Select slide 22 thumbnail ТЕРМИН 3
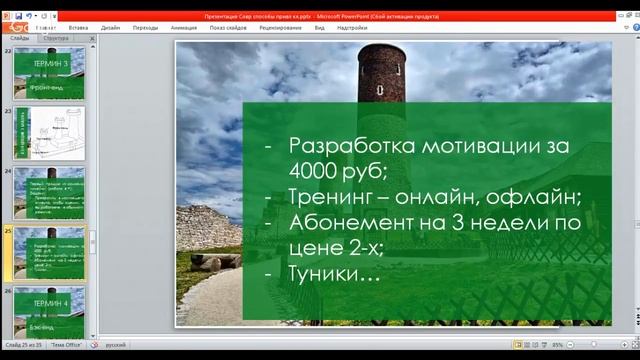This screenshot has width=640, height=360. click(49, 73)
